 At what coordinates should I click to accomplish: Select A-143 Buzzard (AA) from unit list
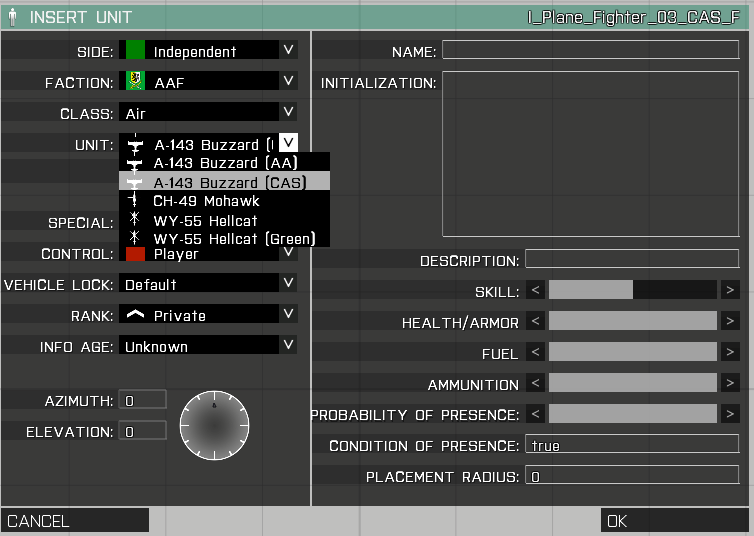point(225,162)
